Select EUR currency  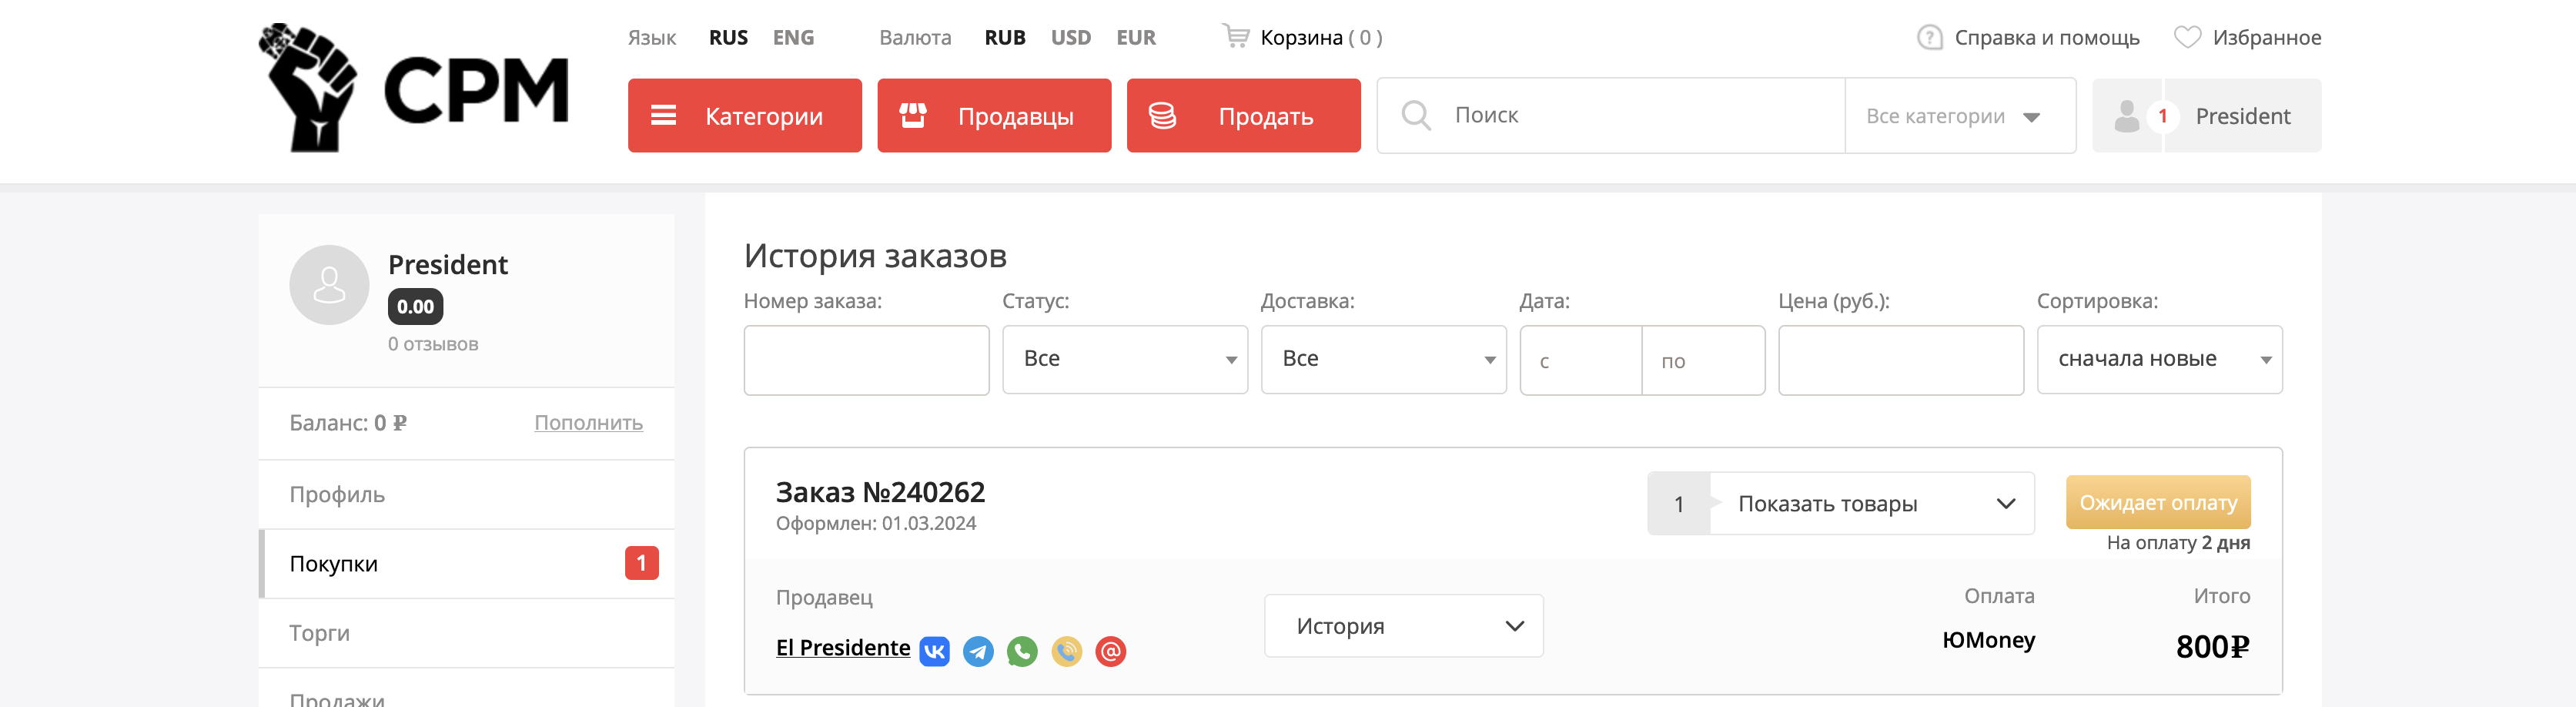tap(1135, 38)
